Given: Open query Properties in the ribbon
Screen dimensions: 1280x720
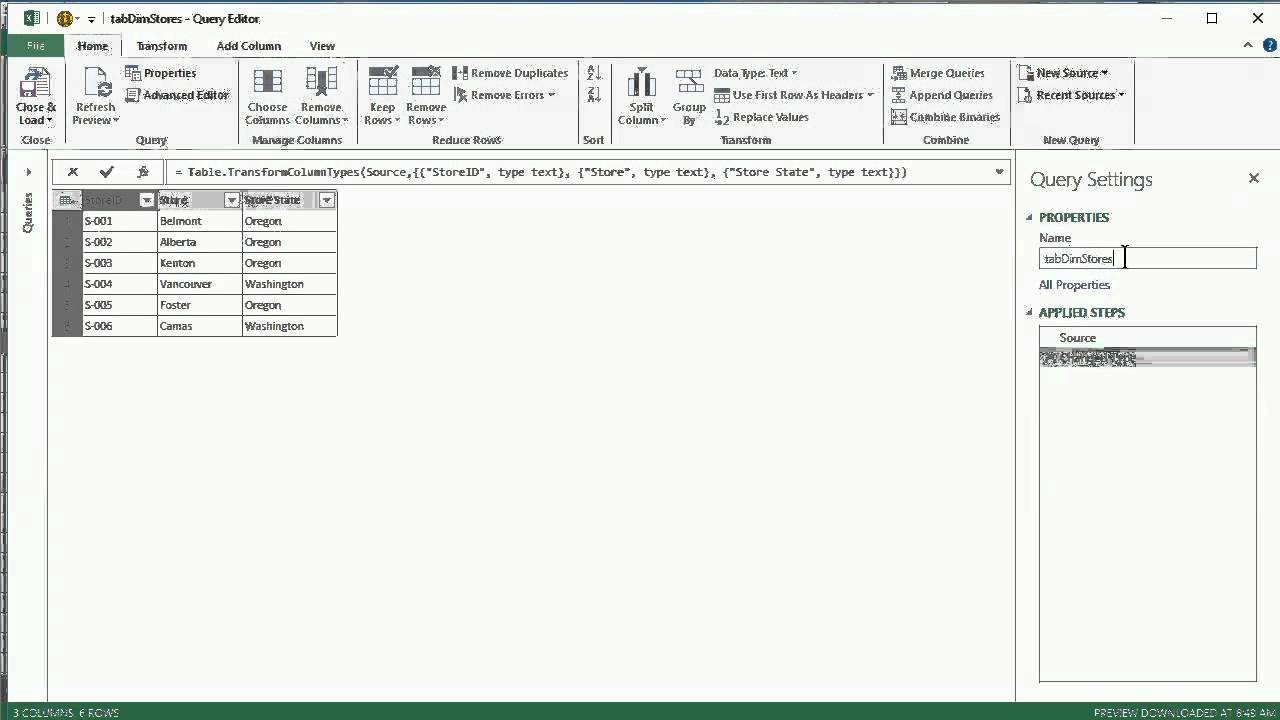Looking at the screenshot, I should (161, 73).
